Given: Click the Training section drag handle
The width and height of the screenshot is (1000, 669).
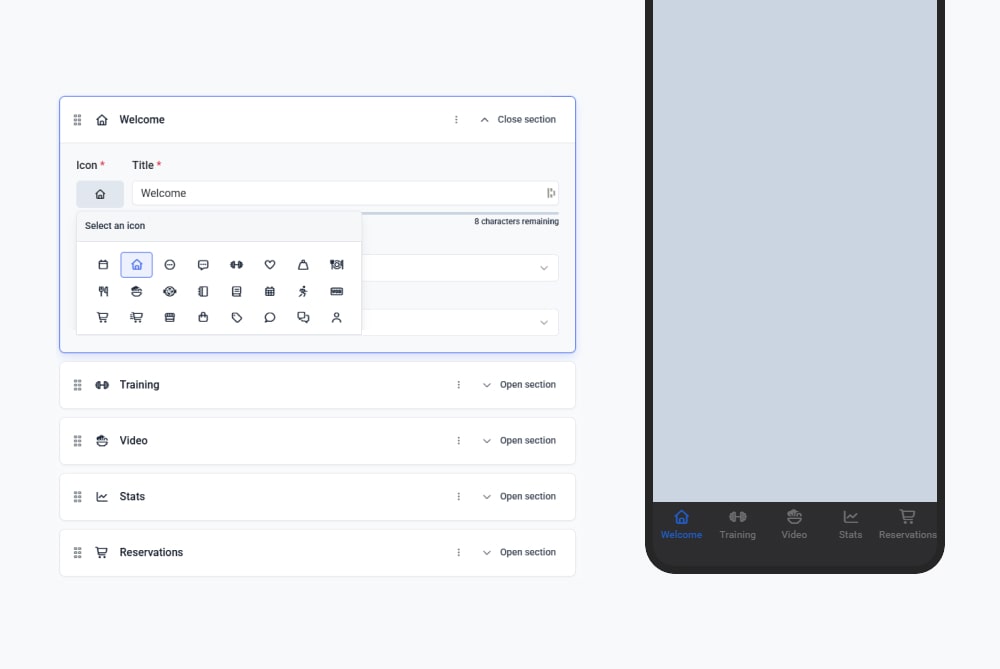Looking at the screenshot, I should 77,385.
